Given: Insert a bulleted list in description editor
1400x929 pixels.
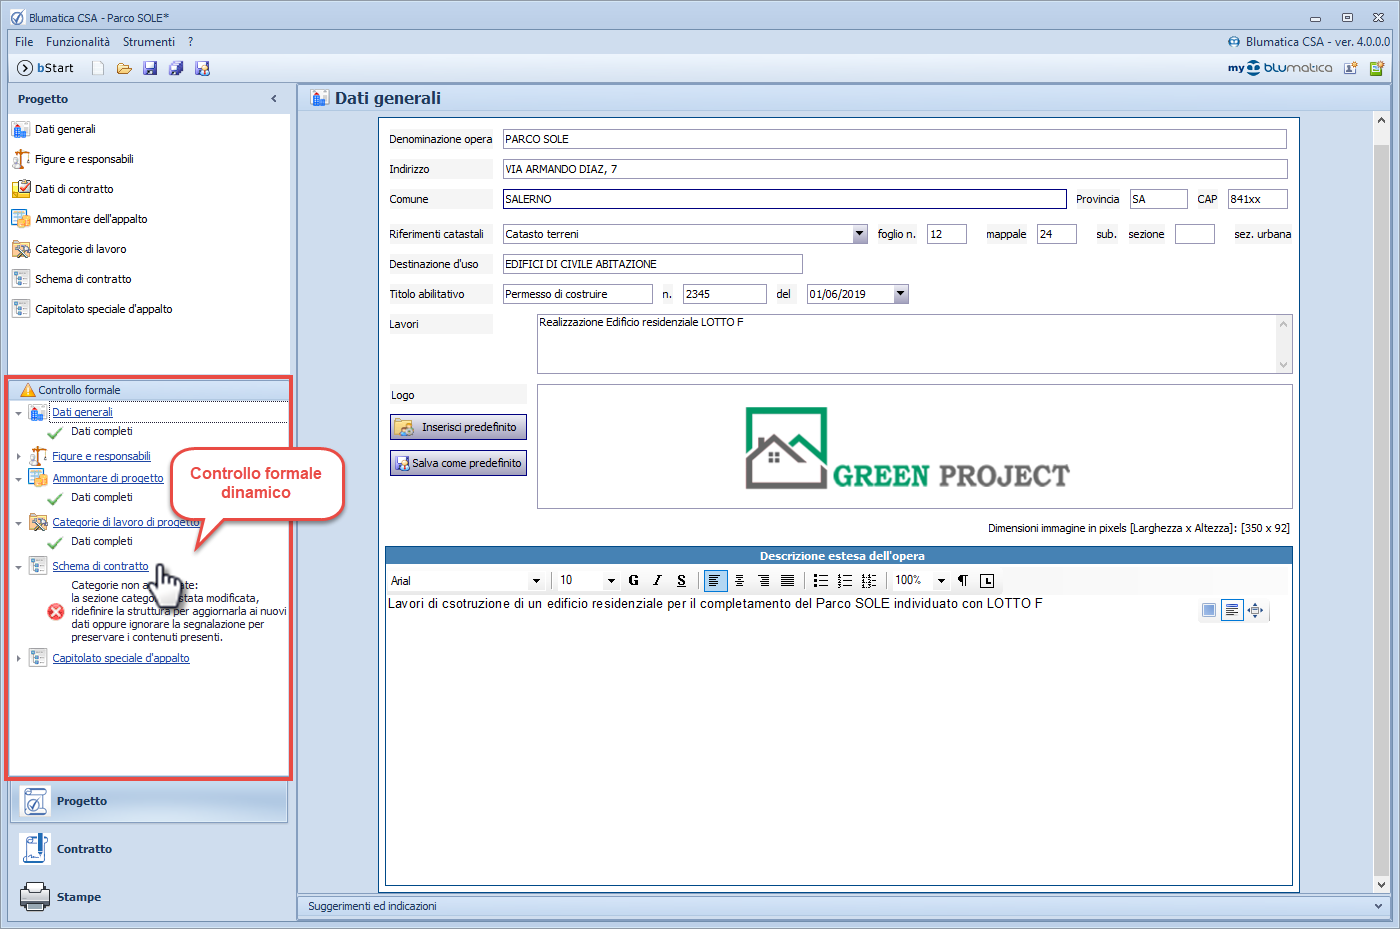Looking at the screenshot, I should [x=820, y=580].
